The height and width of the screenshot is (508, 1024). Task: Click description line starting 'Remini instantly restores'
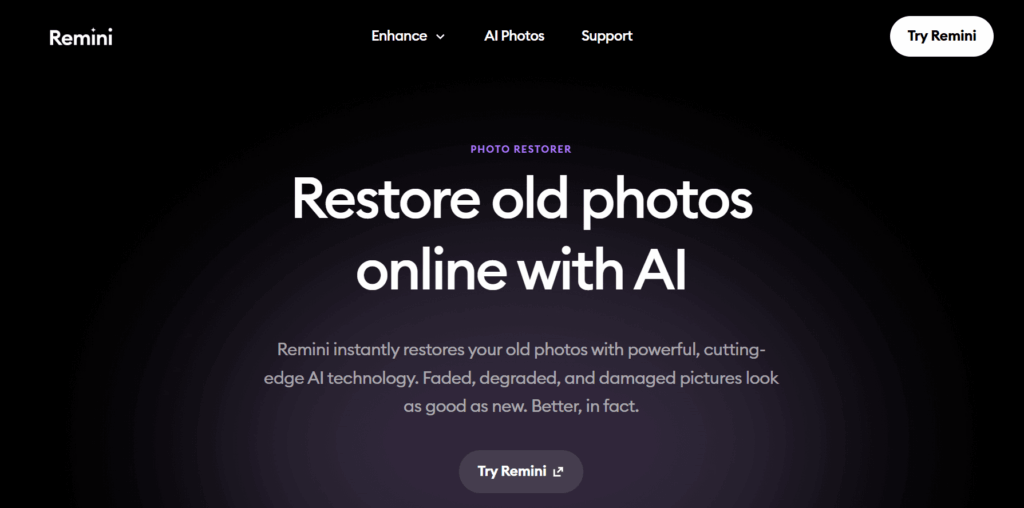pyautogui.click(x=521, y=350)
